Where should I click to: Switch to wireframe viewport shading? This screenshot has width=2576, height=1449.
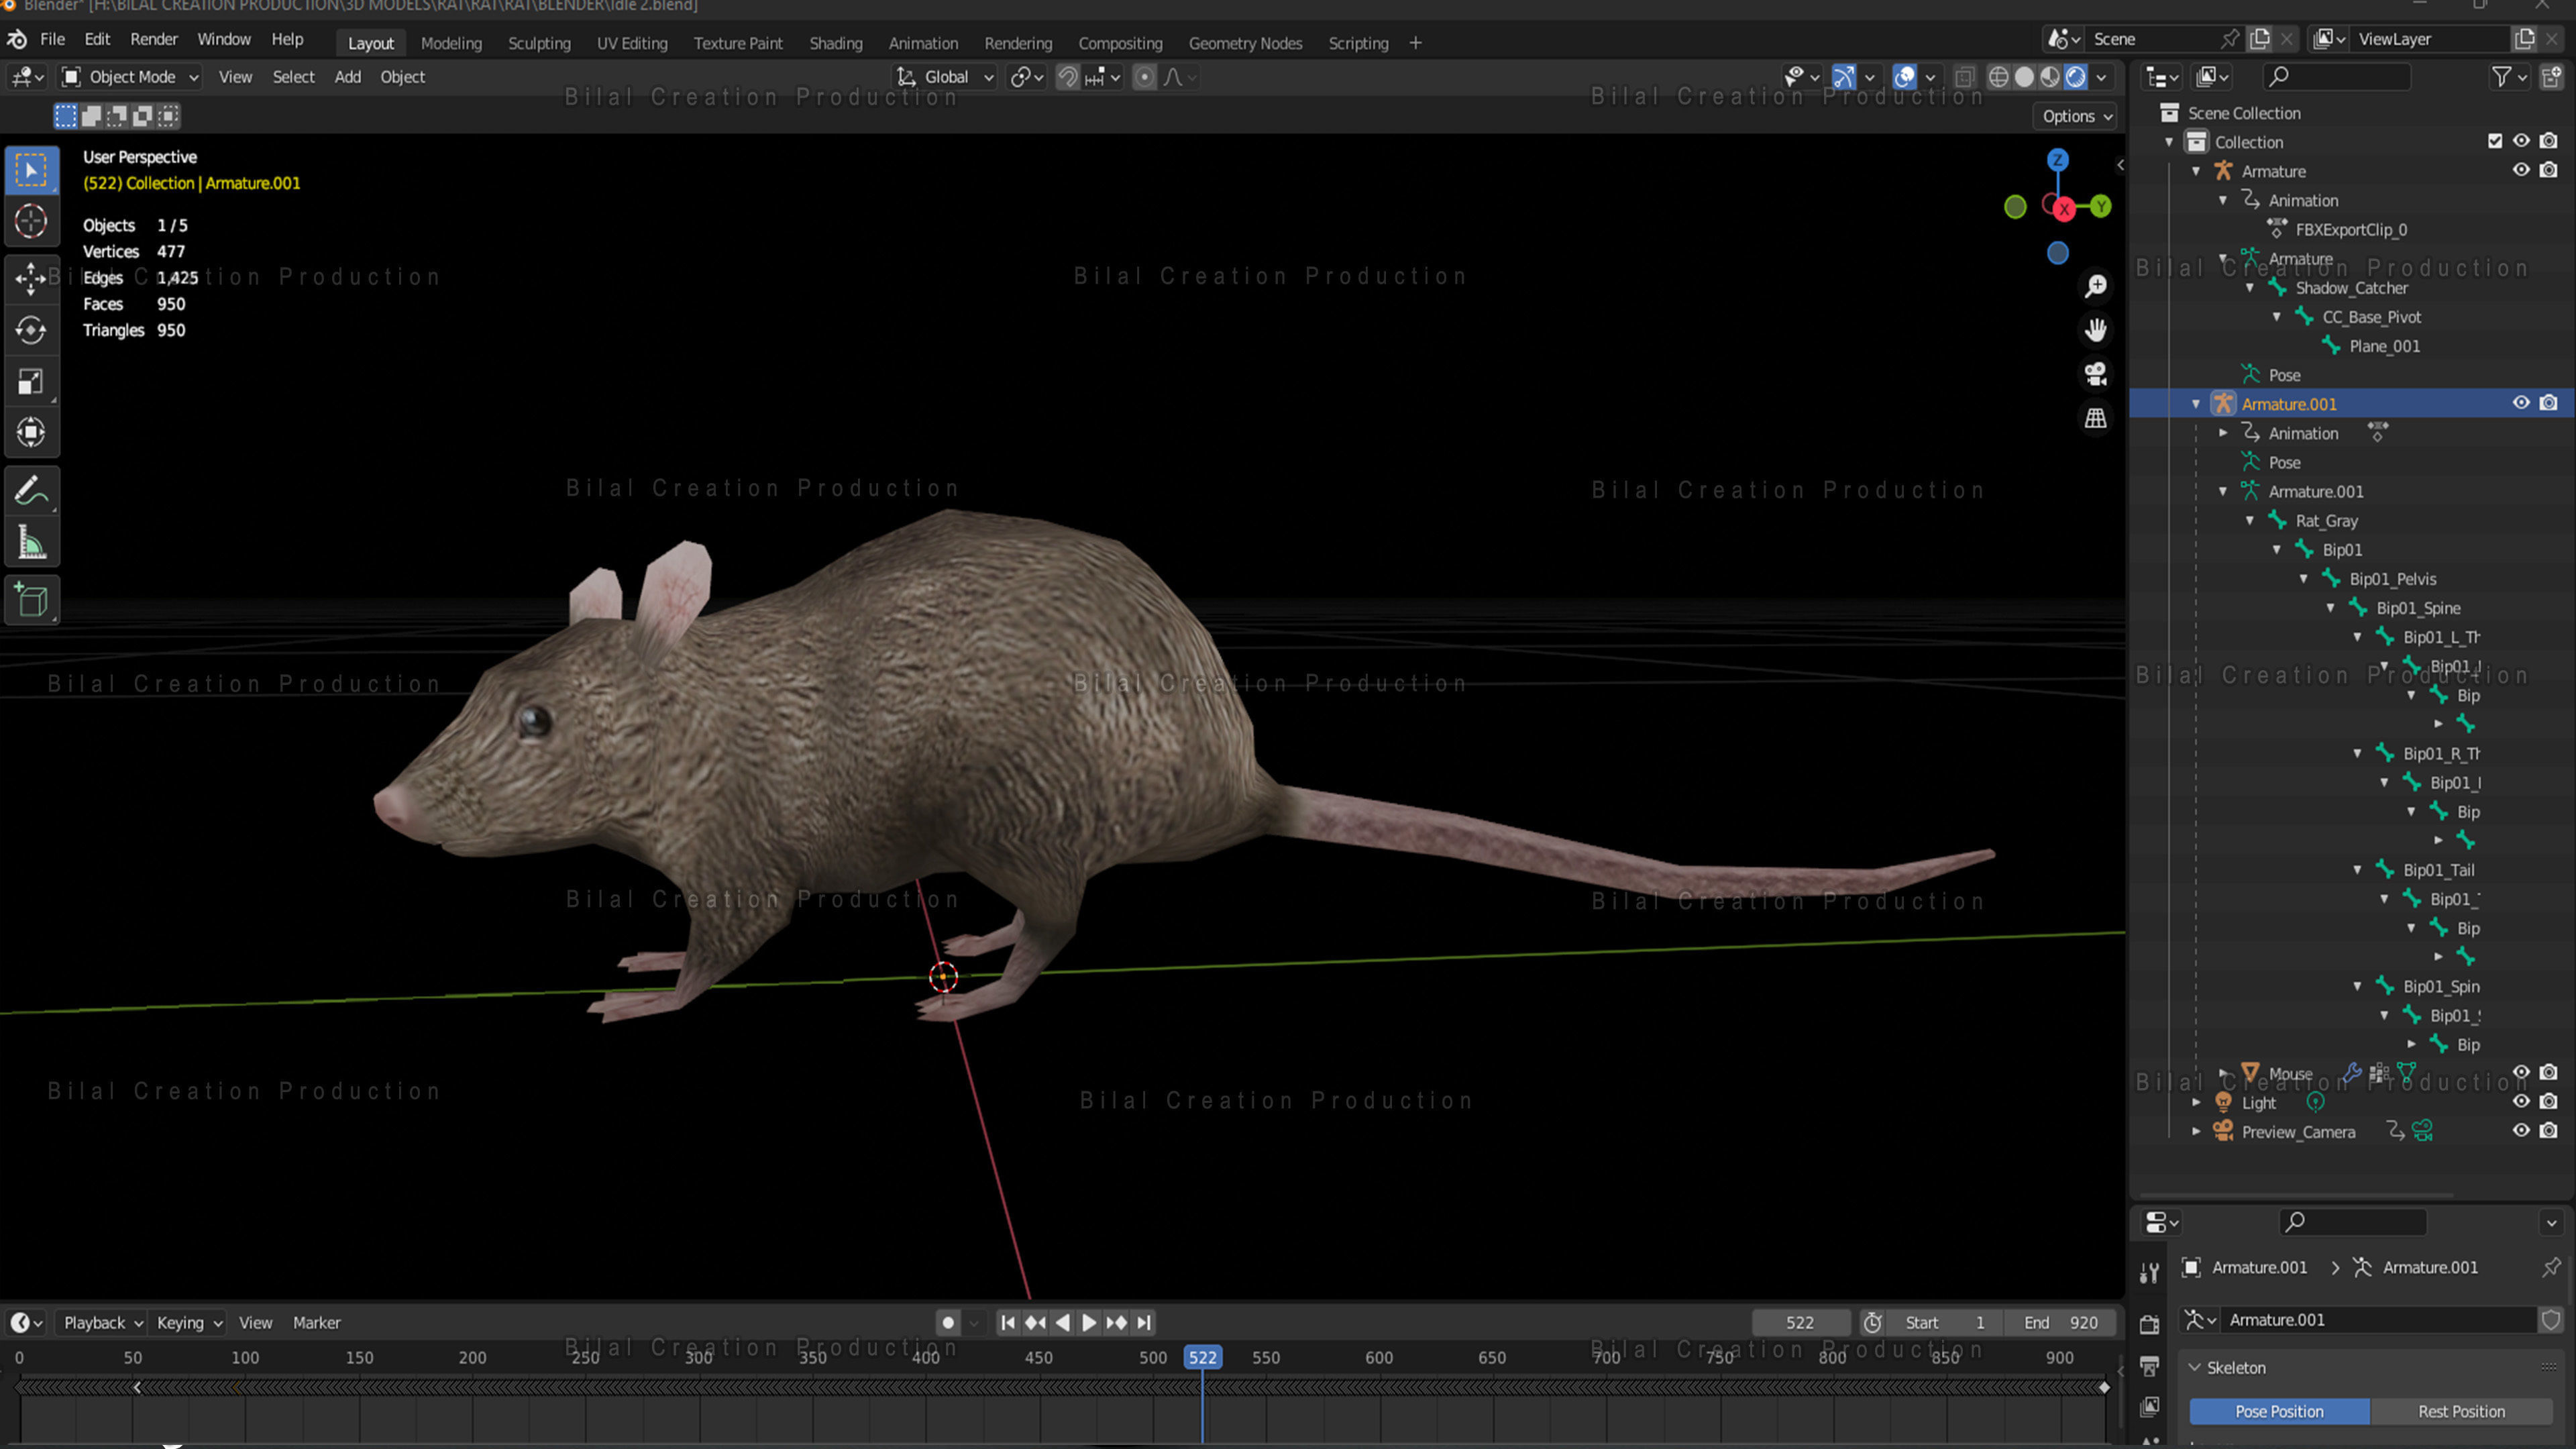click(1998, 77)
